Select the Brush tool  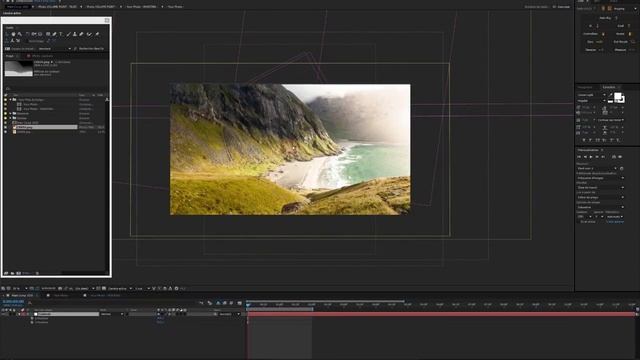68,34
